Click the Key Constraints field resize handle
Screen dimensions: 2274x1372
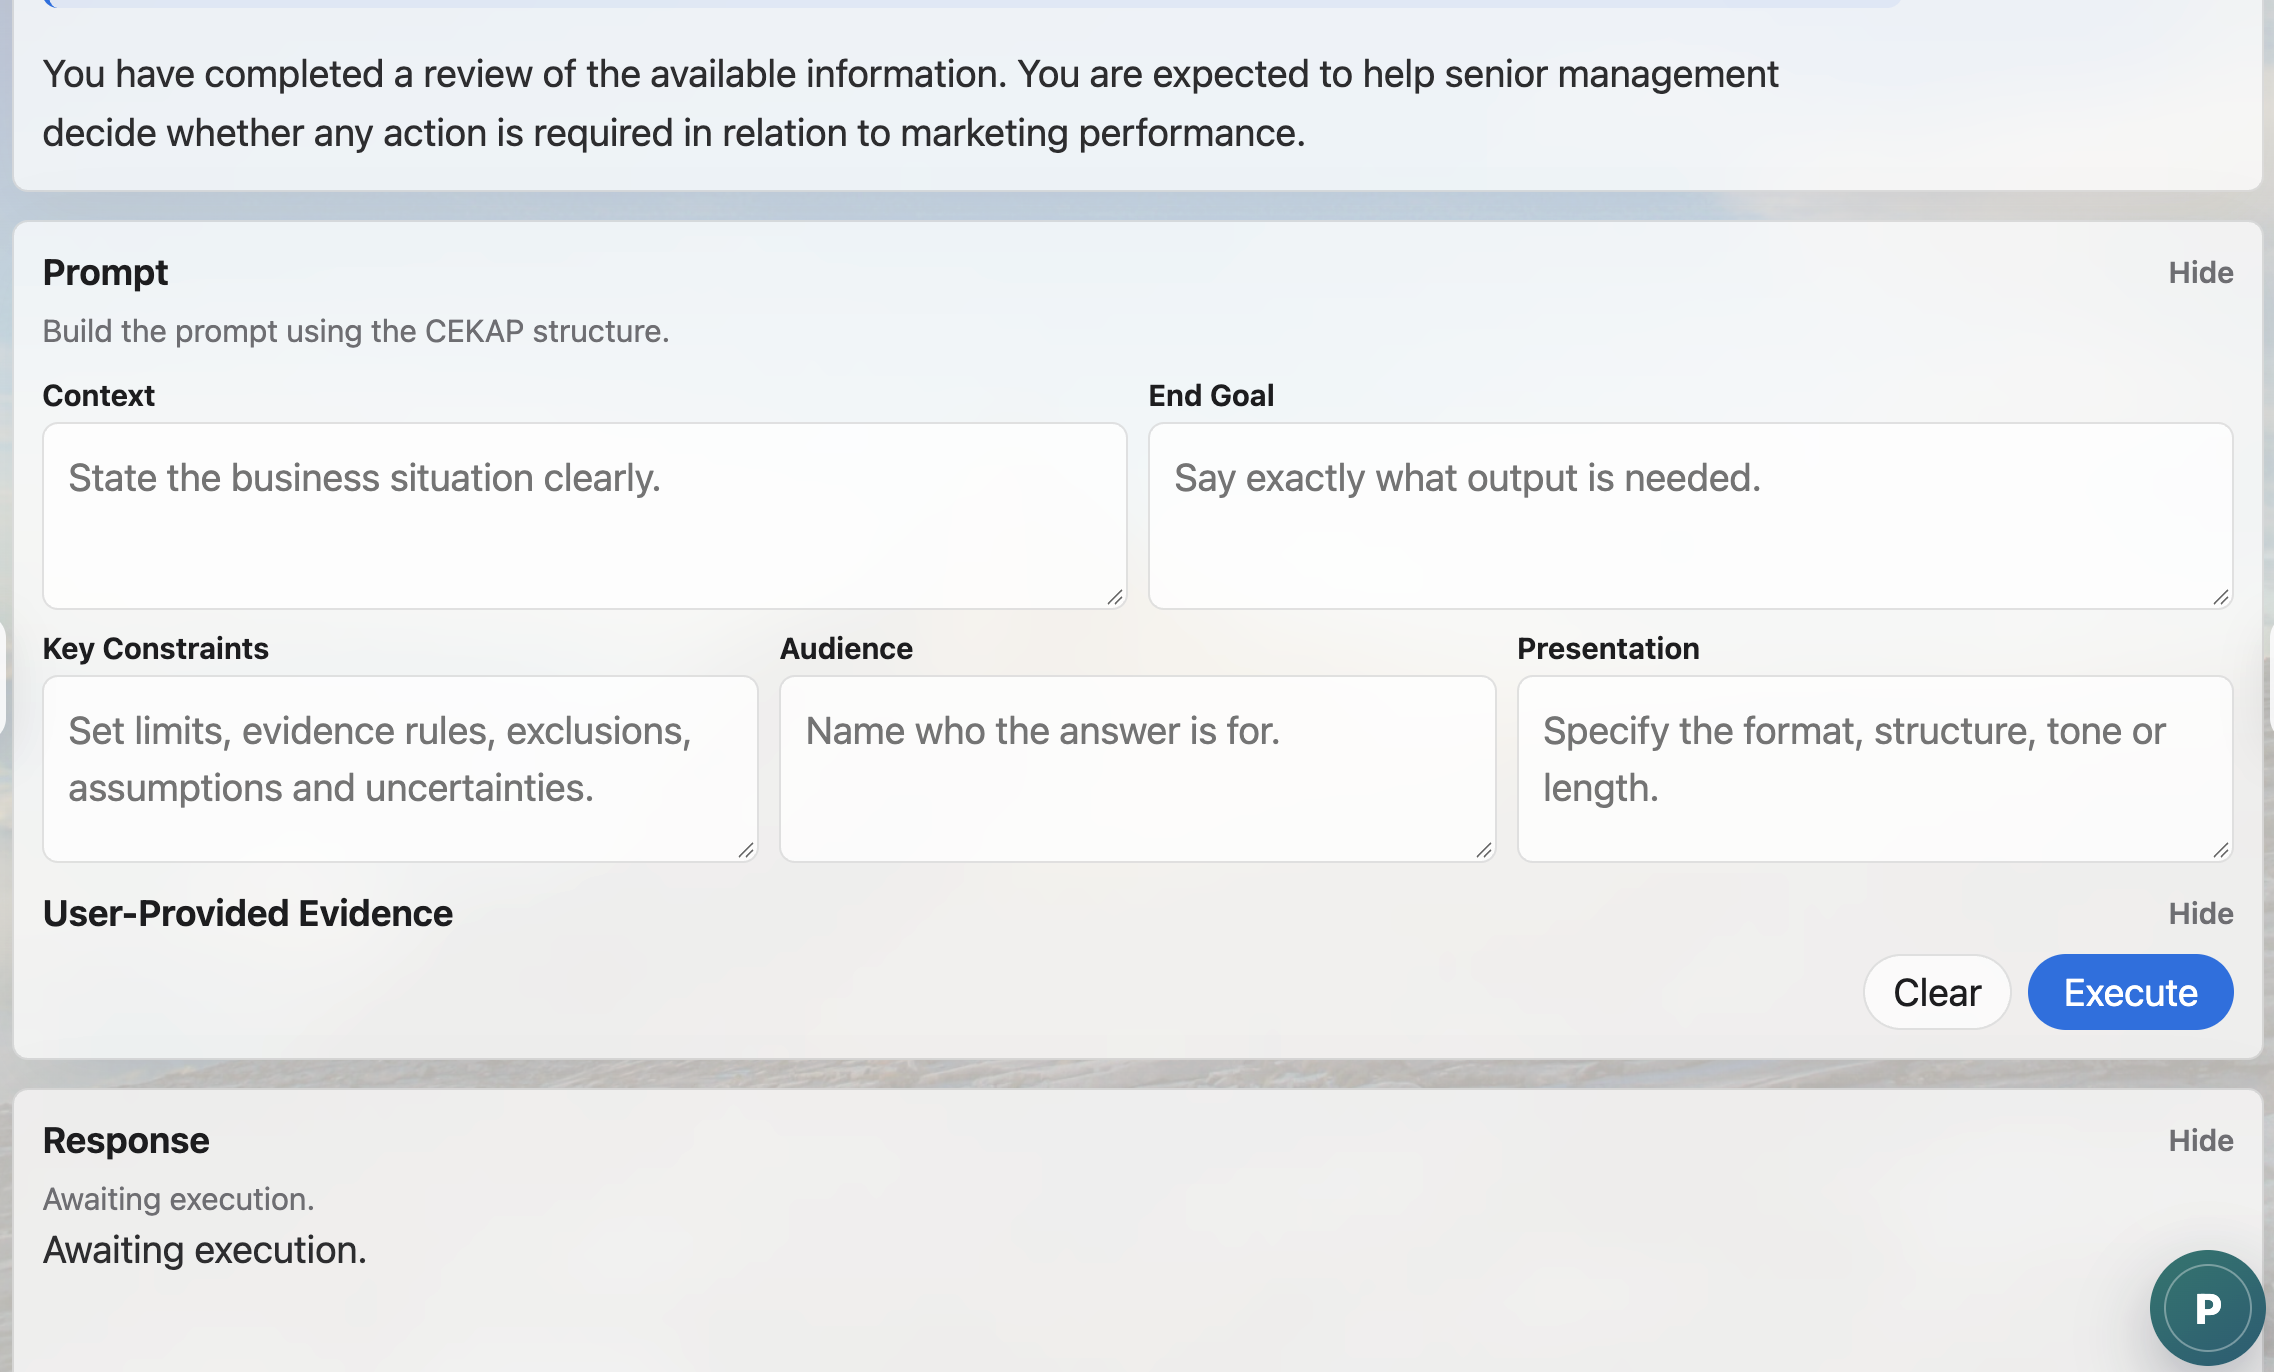point(746,850)
